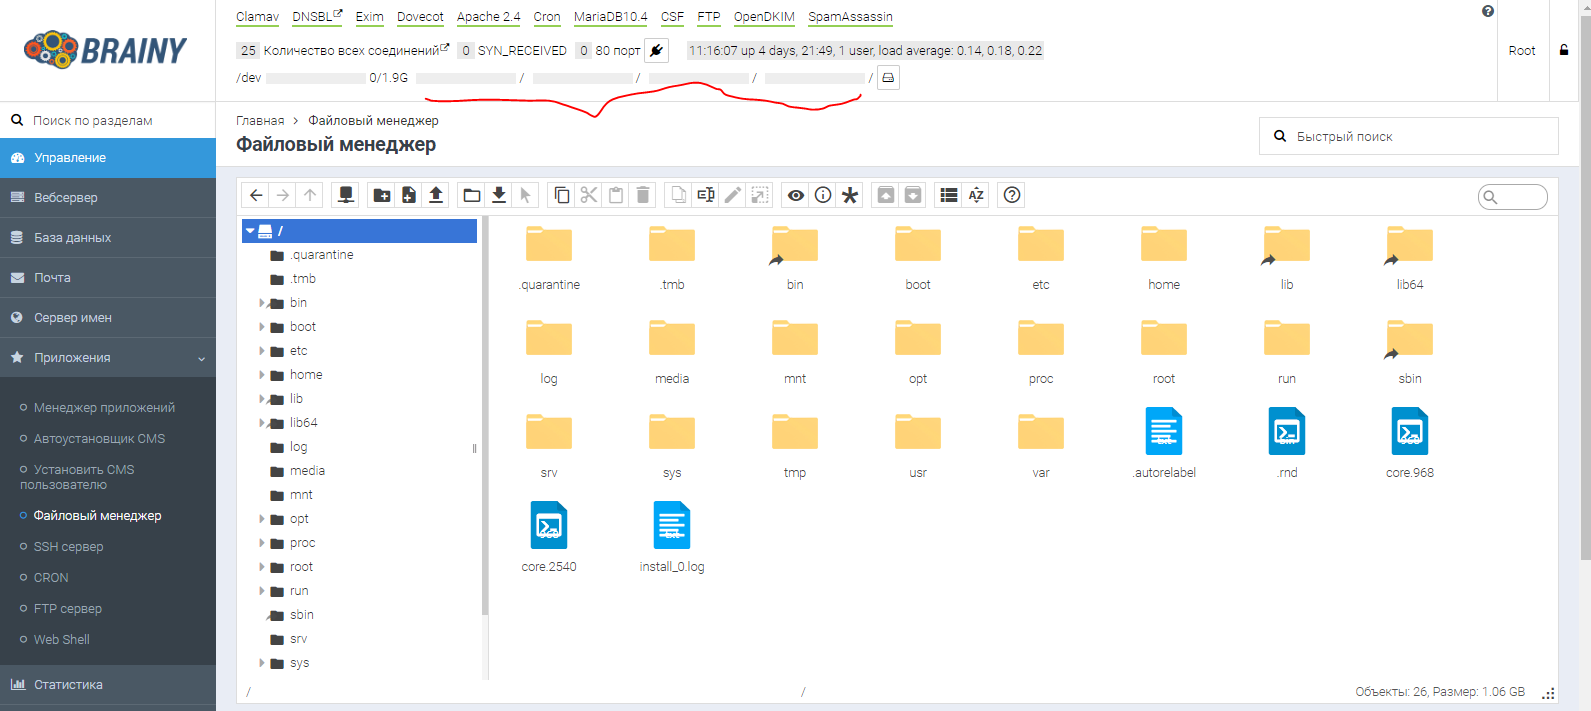Image resolution: width=1591 pixels, height=711 pixels.
Task: Click the Back arrow in file manager toolbar
Action: click(x=256, y=195)
